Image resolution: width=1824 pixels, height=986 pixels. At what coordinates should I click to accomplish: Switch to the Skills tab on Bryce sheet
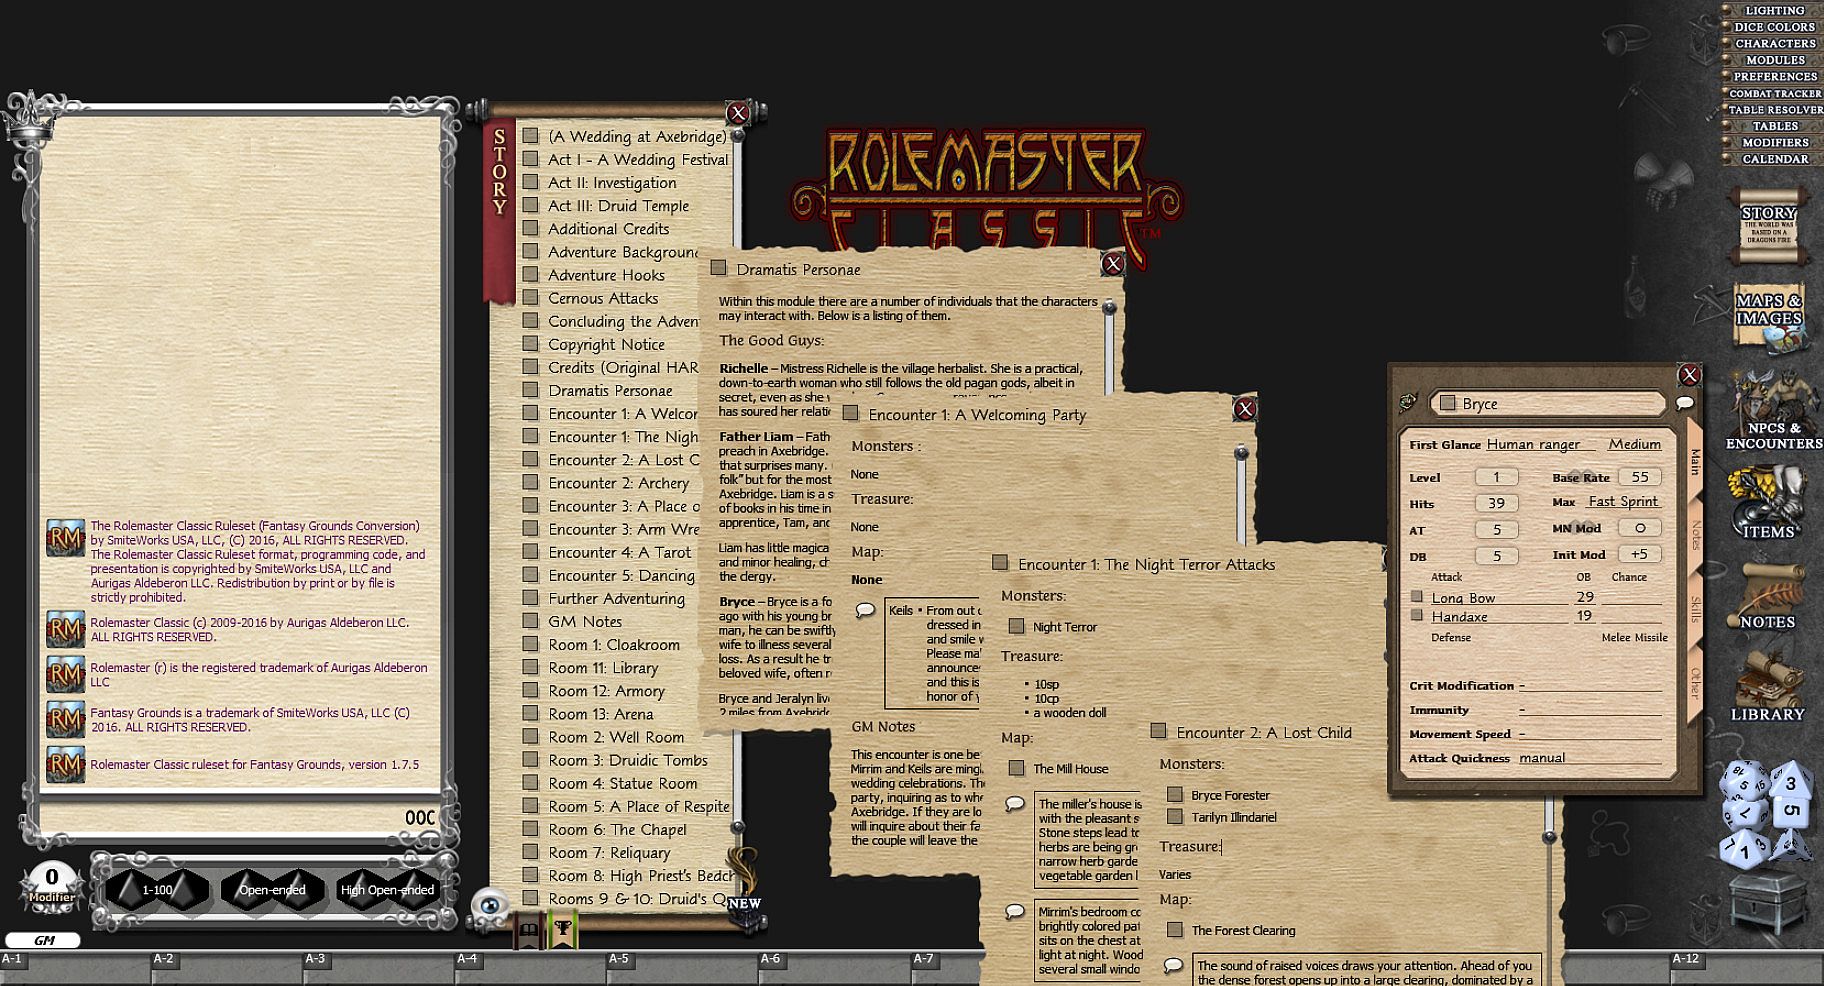click(x=1695, y=609)
